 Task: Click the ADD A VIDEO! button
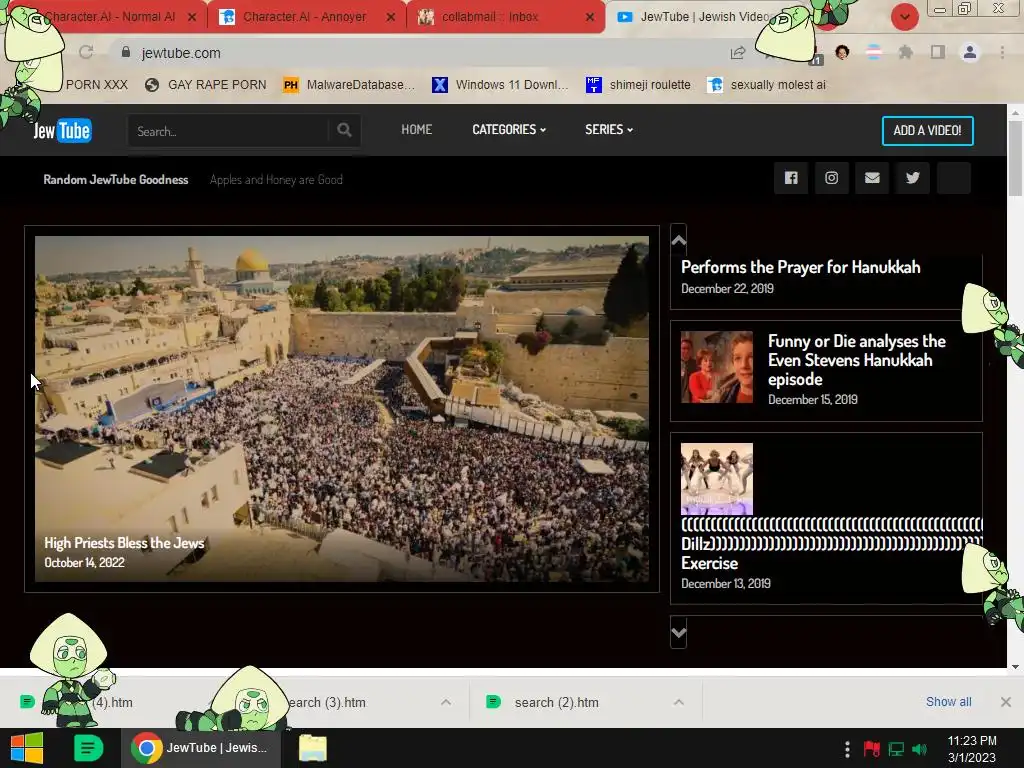click(x=927, y=131)
